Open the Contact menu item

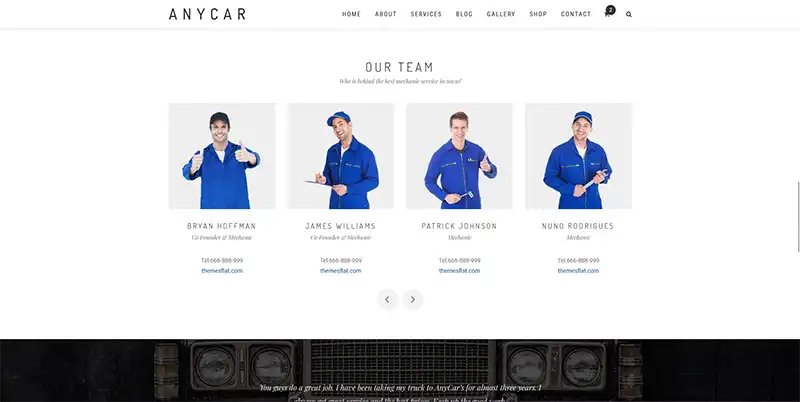pyautogui.click(x=576, y=14)
